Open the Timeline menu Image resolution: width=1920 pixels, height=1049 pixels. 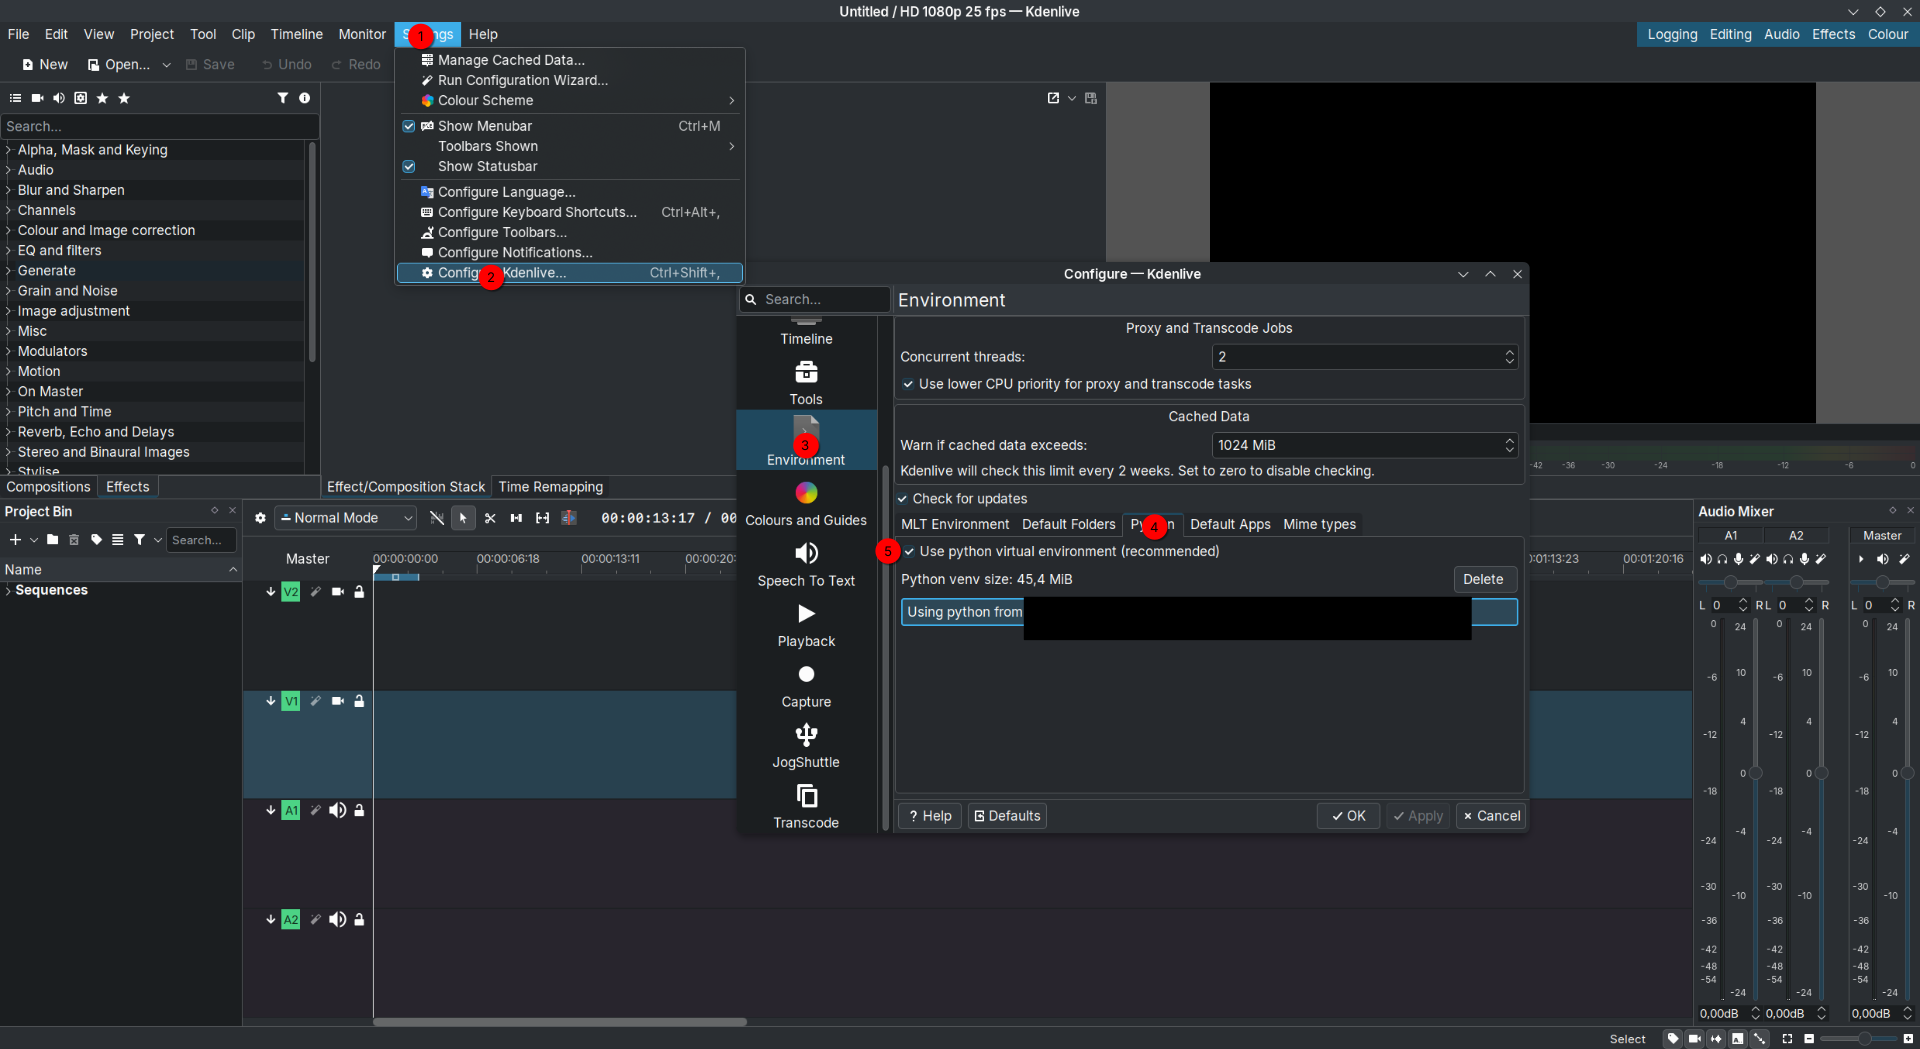tap(297, 34)
